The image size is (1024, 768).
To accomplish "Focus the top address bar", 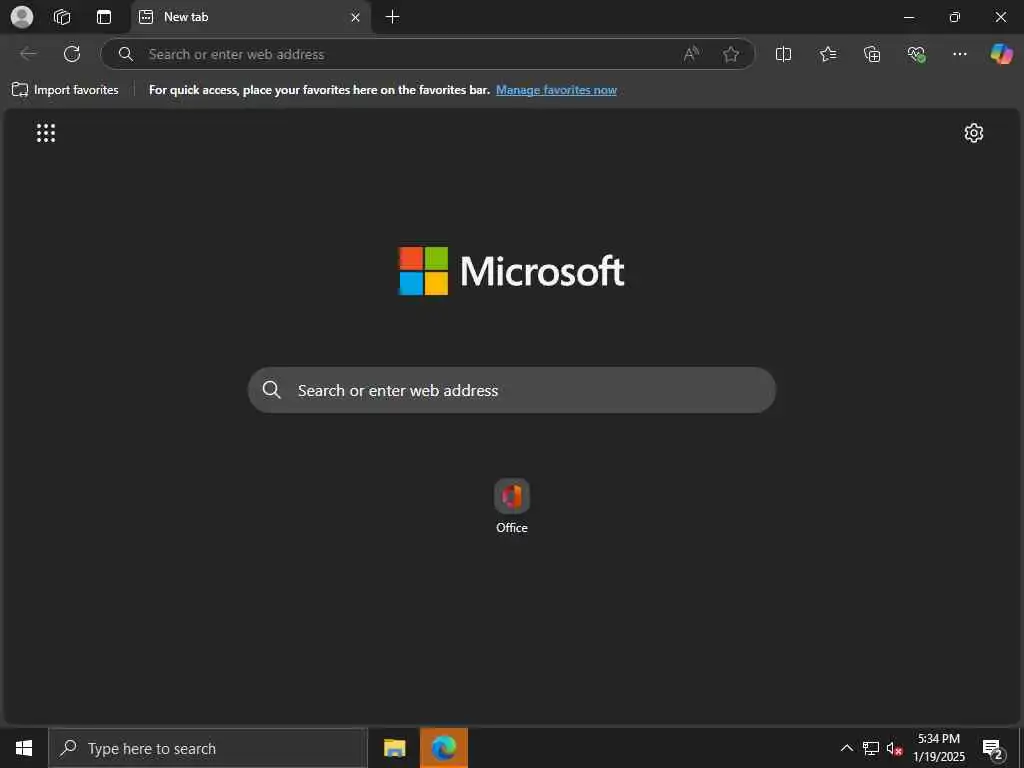I will (428, 54).
